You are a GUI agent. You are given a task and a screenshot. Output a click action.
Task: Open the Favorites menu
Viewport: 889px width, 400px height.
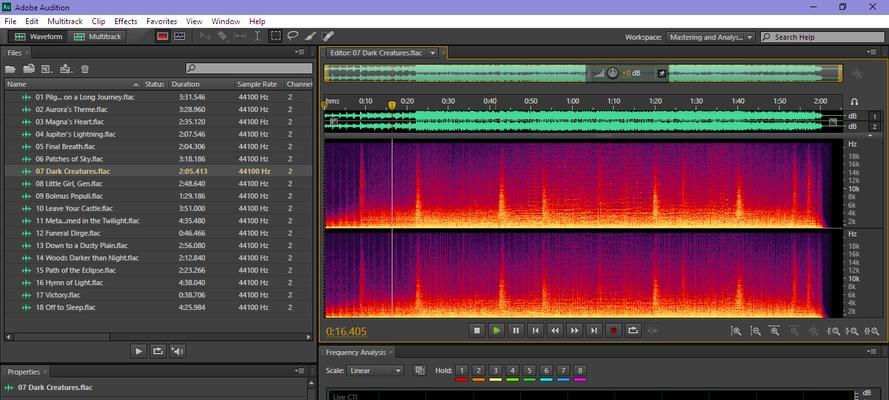(x=162, y=21)
